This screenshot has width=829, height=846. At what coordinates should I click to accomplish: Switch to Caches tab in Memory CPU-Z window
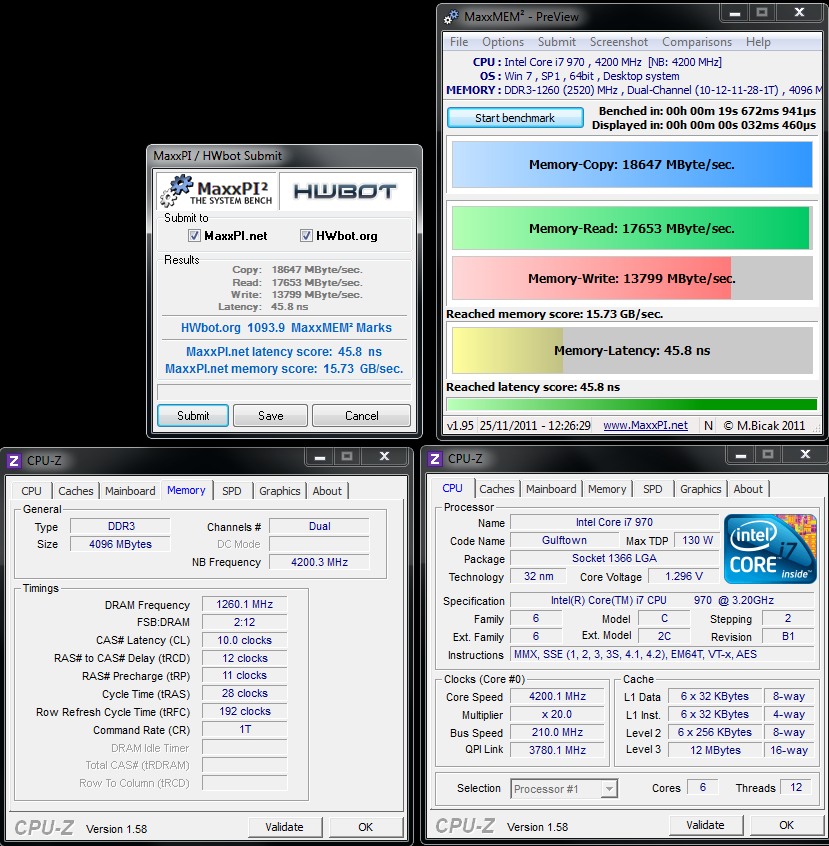click(76, 491)
